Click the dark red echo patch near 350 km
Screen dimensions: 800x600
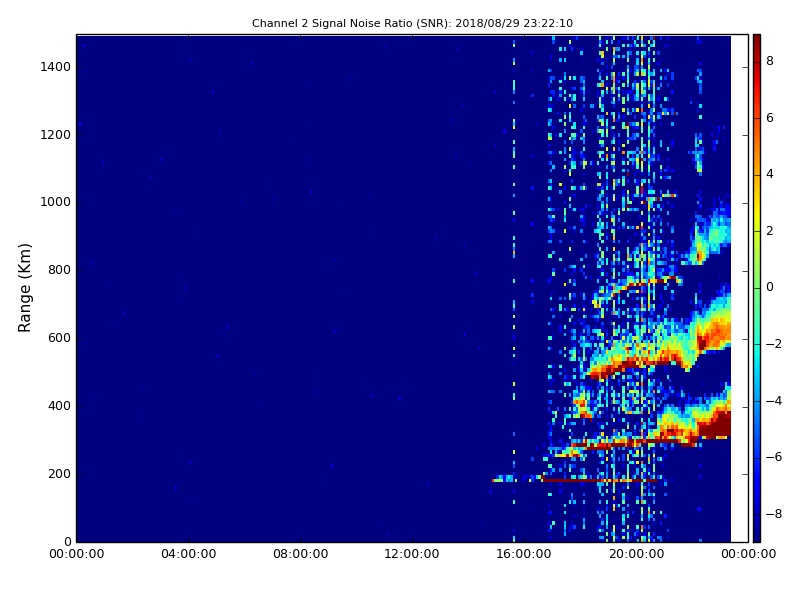tap(714, 423)
